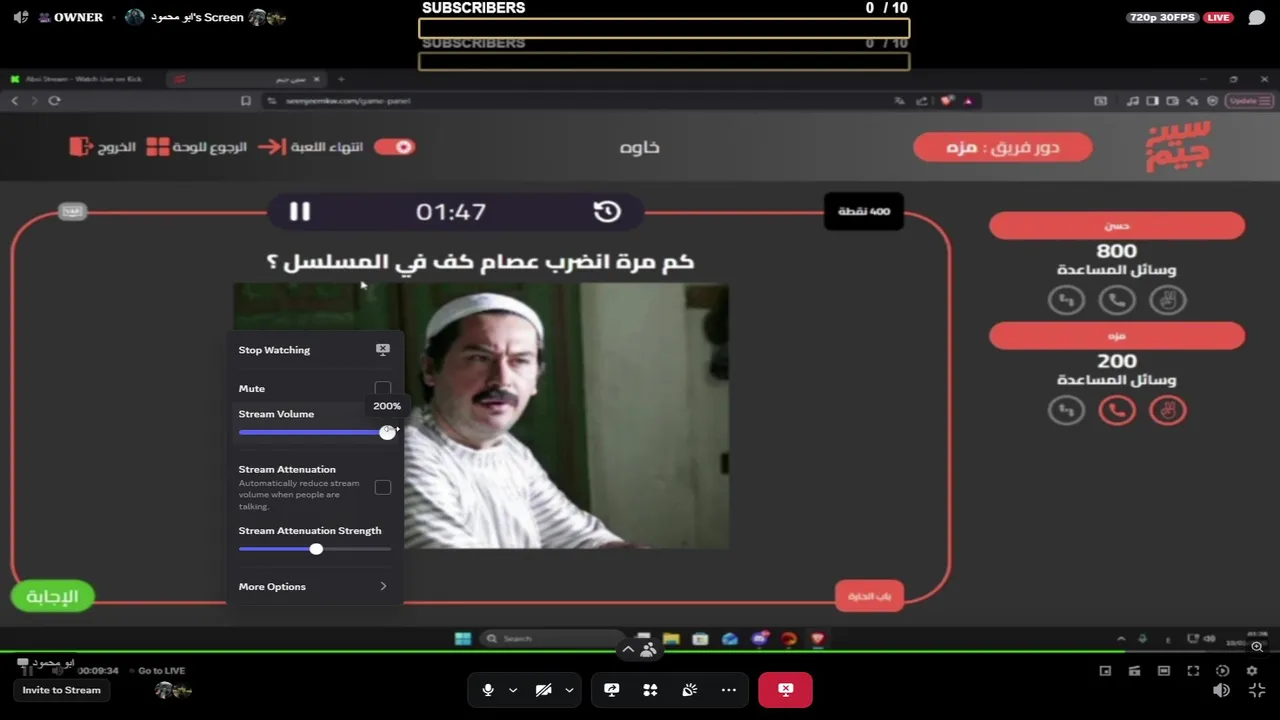Click the speaker icon next to OWNER
This screenshot has height=720, width=1280.
tap(20, 17)
